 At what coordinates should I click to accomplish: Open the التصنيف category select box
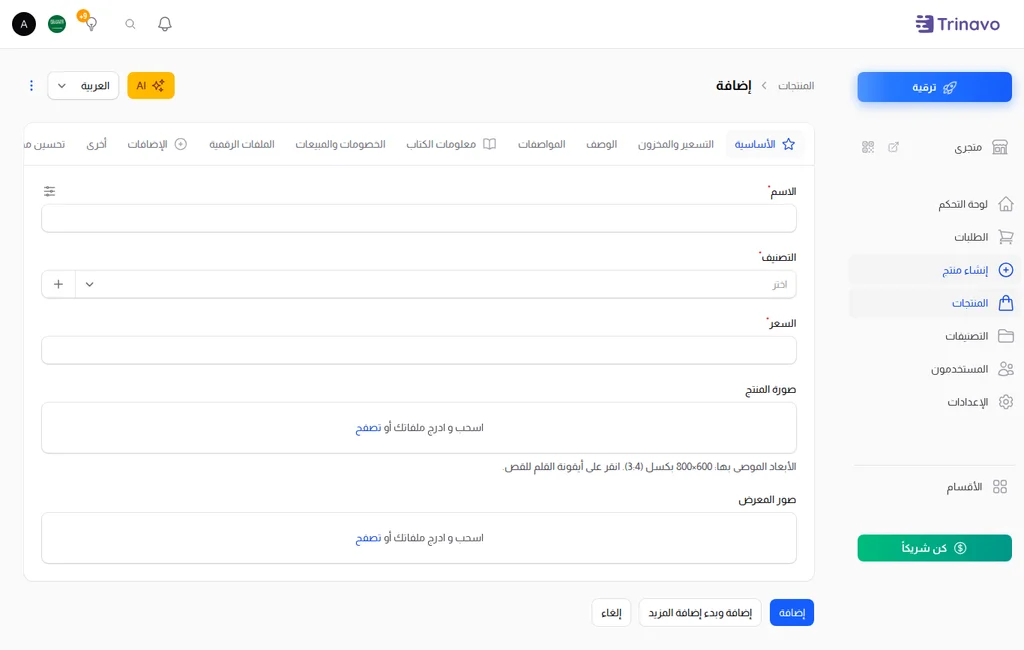tap(436, 284)
